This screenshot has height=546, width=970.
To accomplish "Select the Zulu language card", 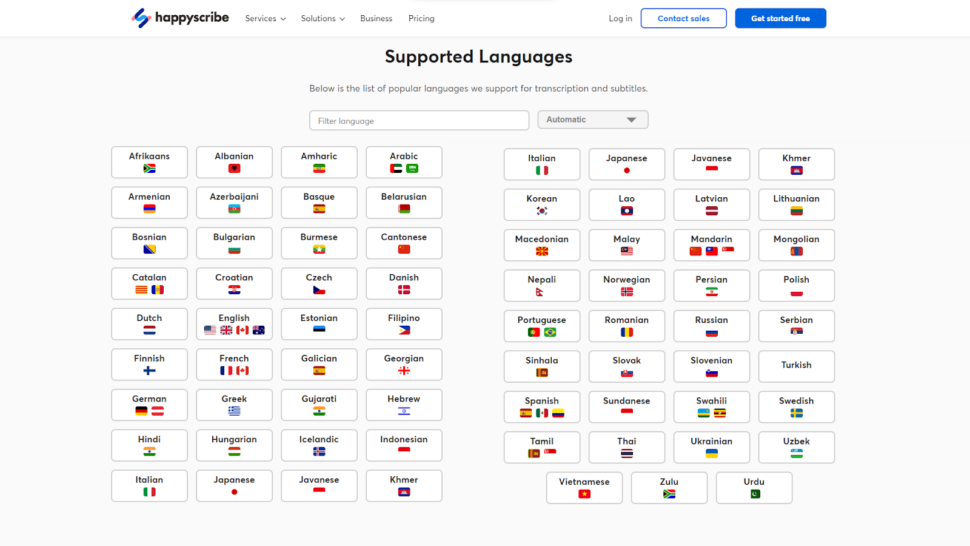I will point(669,488).
